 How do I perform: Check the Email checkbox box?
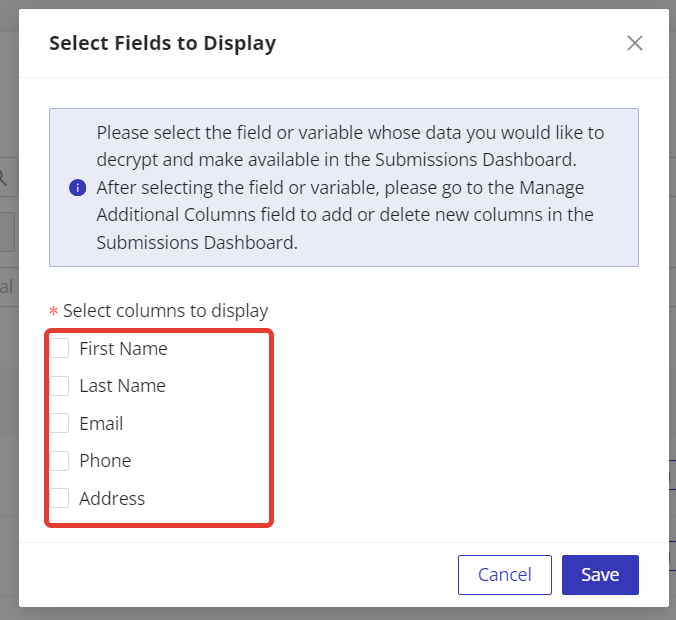tap(60, 423)
